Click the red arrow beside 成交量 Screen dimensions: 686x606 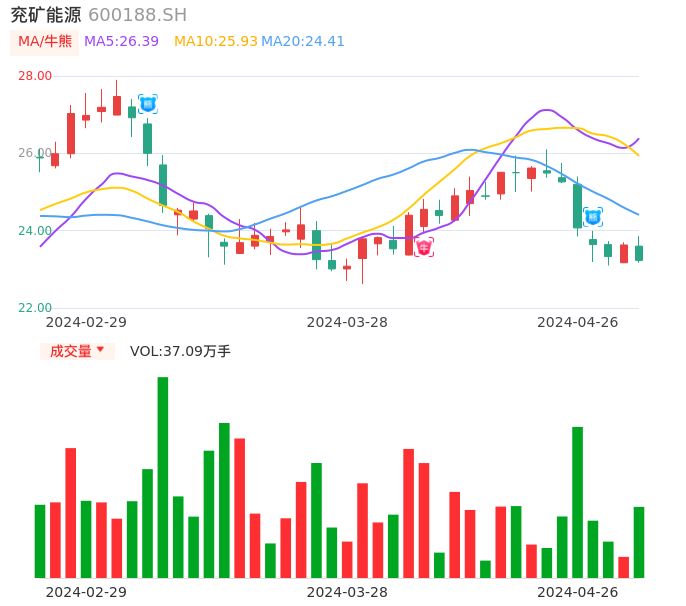100,350
